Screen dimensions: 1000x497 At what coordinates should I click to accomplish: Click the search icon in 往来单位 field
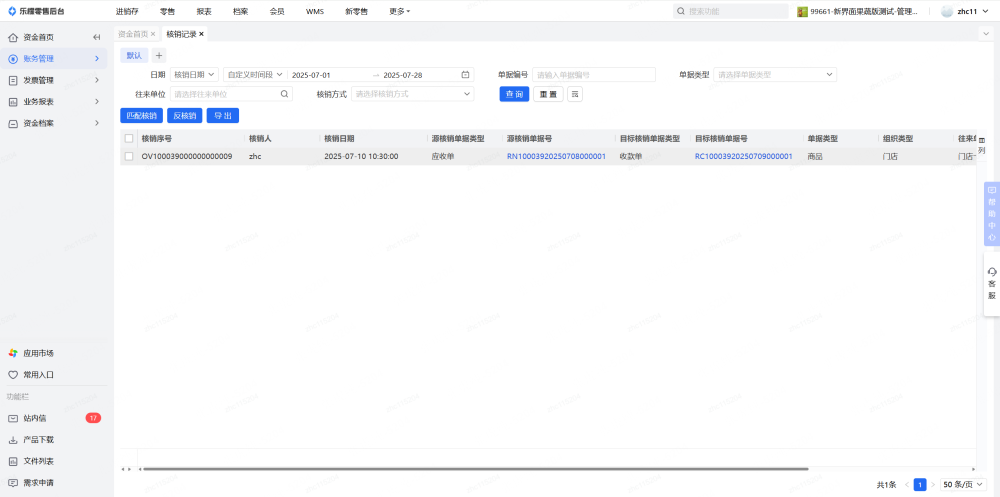pos(285,94)
